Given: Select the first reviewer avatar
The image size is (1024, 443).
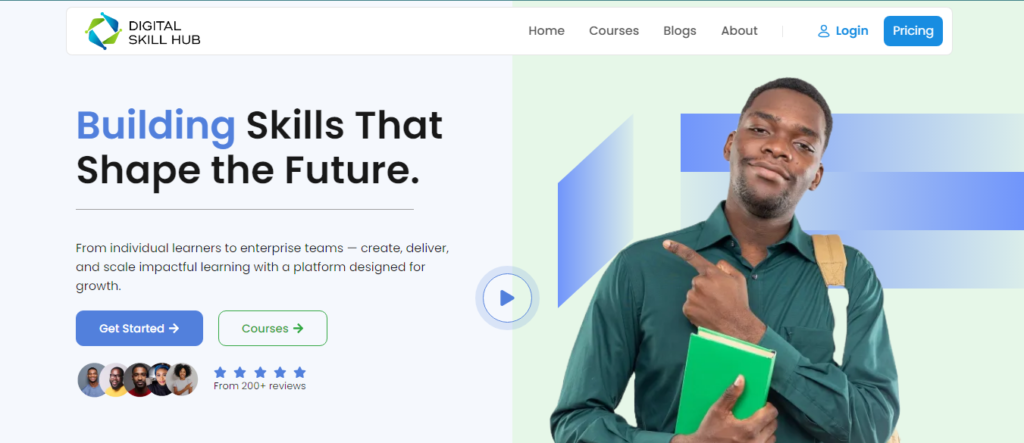Looking at the screenshot, I should [x=93, y=380].
